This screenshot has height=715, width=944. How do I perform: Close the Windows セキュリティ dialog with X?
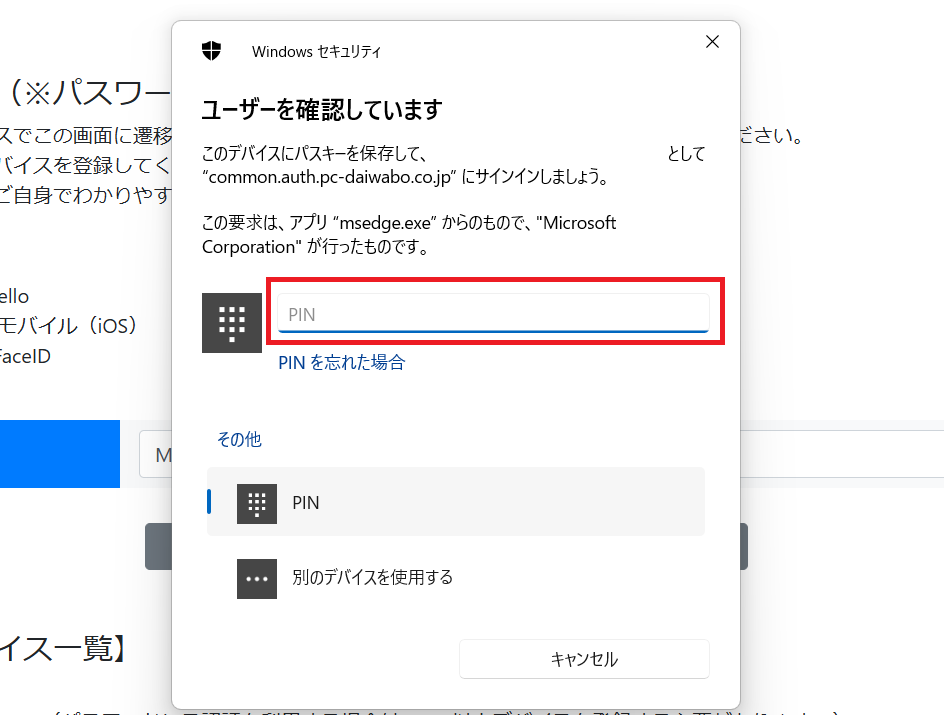coord(712,42)
